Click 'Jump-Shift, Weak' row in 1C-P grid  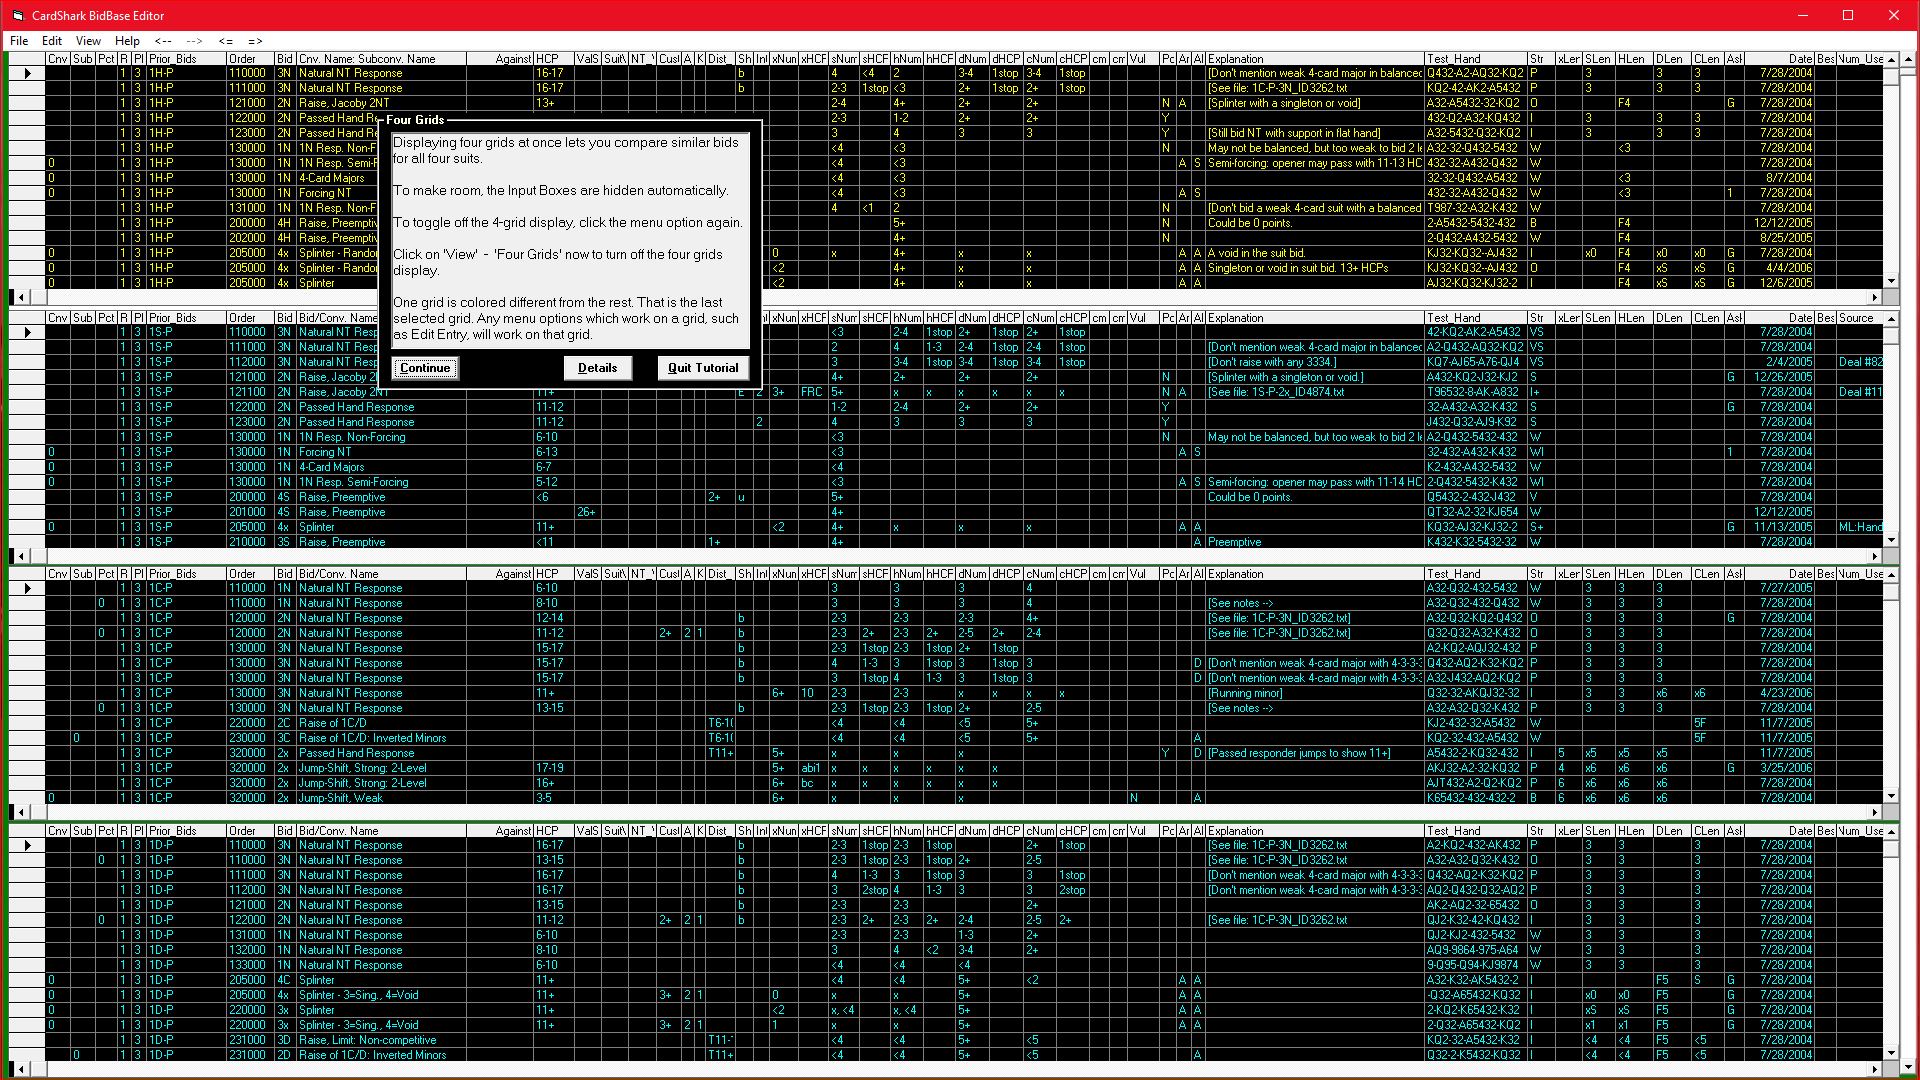tap(340, 798)
